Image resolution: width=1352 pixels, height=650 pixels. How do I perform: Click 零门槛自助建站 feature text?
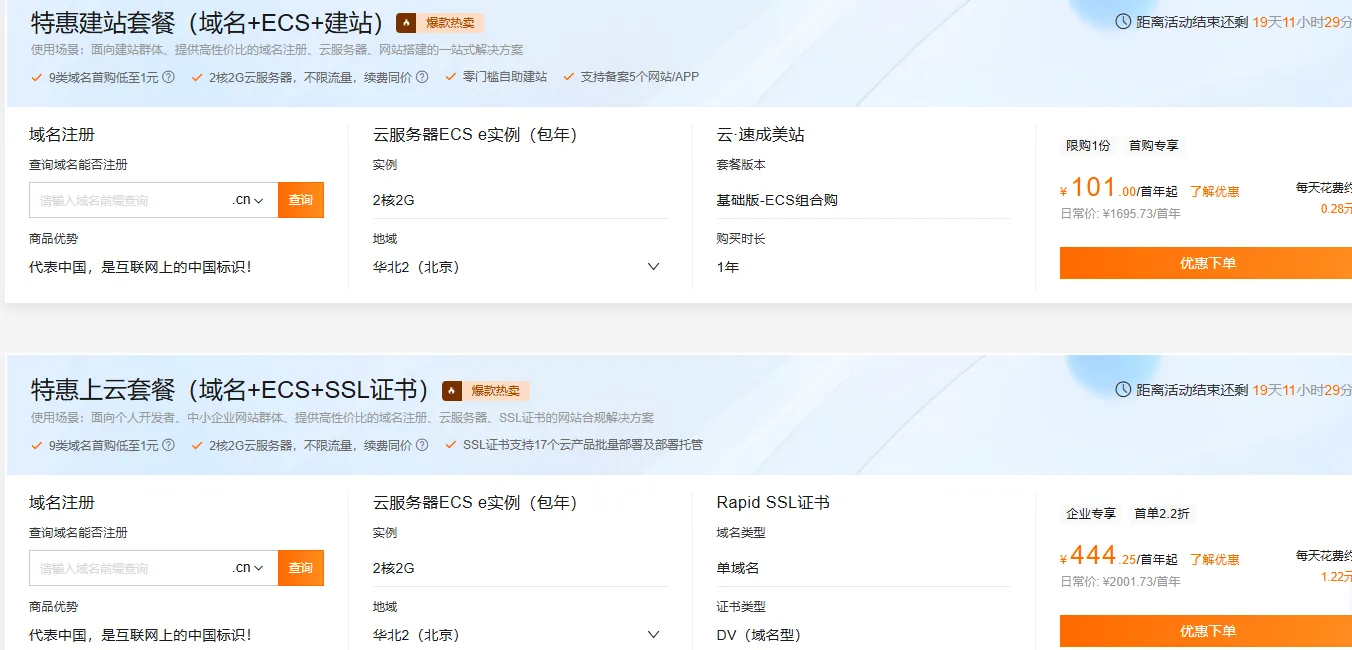505,76
